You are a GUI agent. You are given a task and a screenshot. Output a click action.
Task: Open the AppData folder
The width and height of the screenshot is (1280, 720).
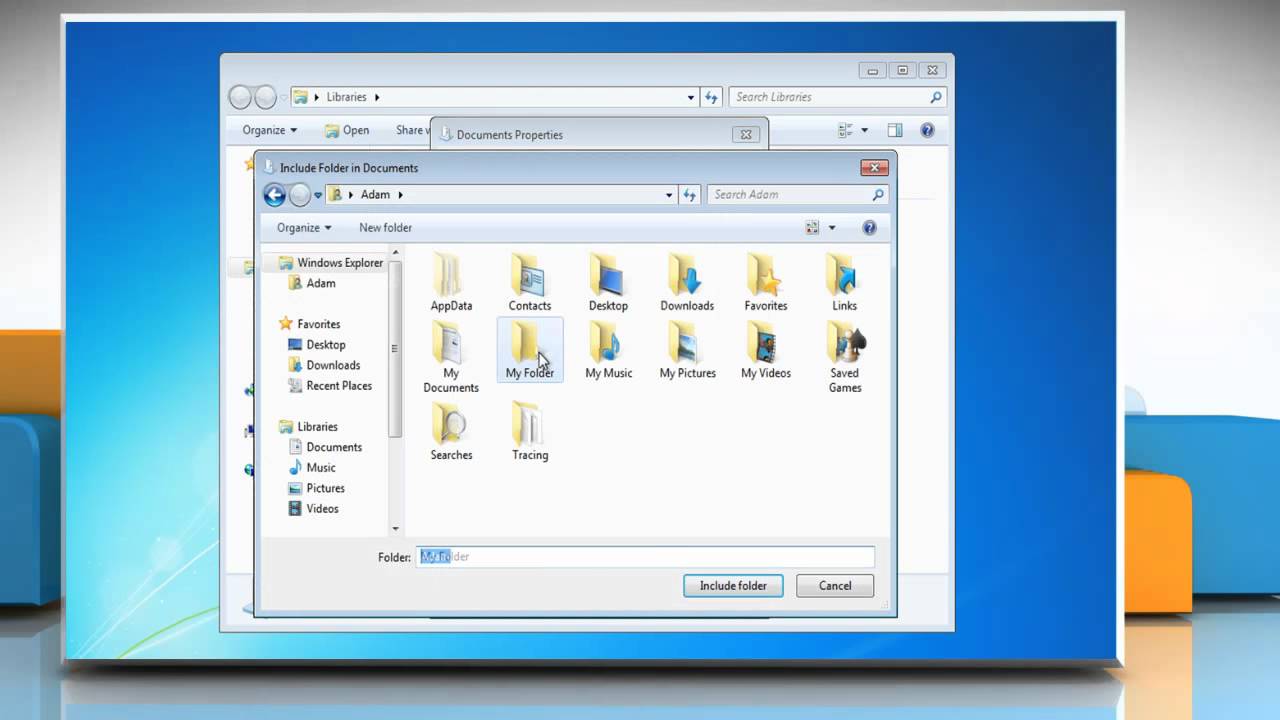pyautogui.click(x=451, y=282)
